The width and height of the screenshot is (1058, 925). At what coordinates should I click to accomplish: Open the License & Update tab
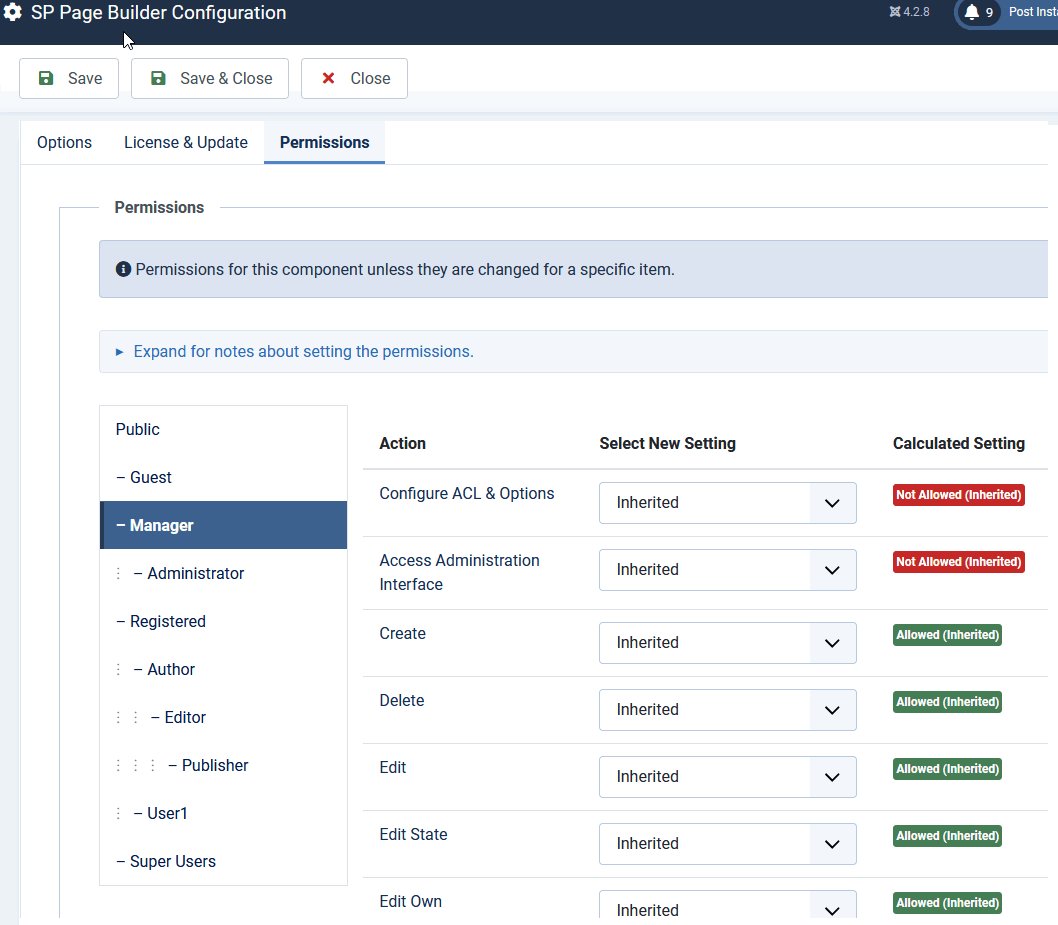(186, 143)
